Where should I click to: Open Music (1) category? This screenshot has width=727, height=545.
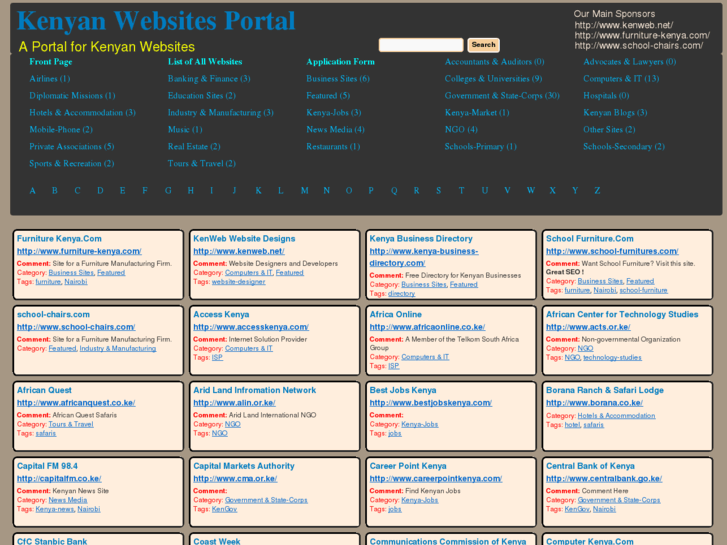point(185,129)
